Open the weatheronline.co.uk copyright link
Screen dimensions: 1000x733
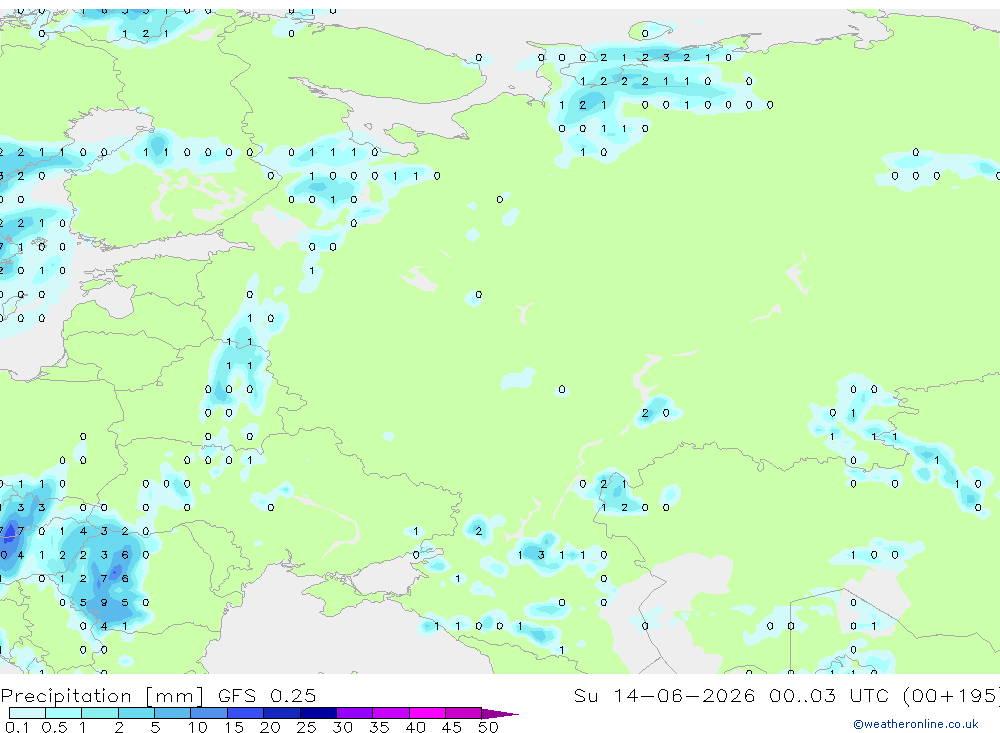coord(915,724)
